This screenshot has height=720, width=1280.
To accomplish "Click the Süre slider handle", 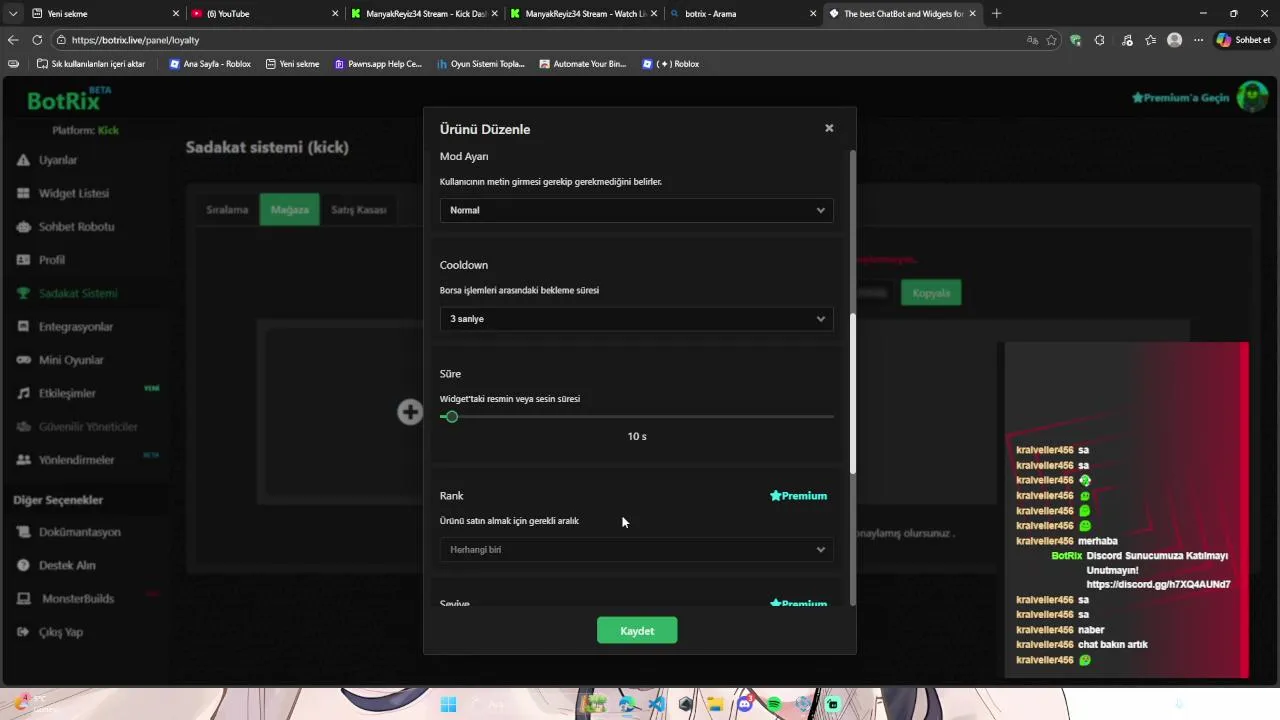I will (451, 417).
